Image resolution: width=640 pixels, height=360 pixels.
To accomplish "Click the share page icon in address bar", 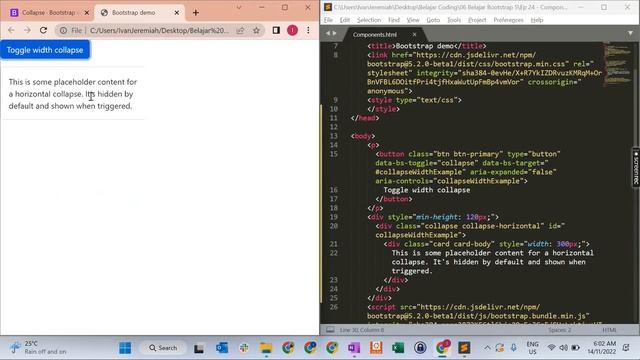I will (240, 30).
